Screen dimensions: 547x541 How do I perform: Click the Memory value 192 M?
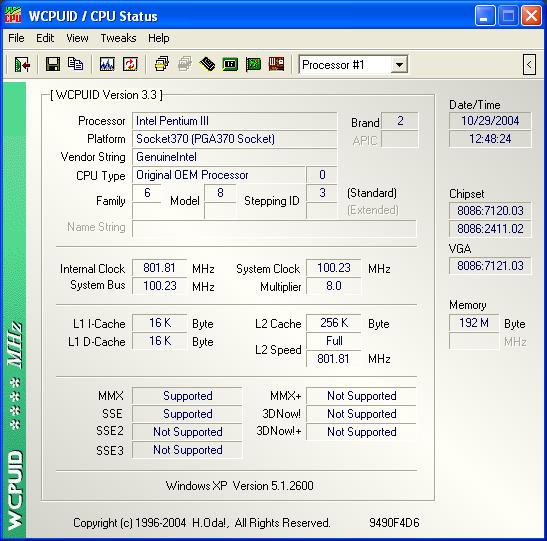(x=474, y=323)
